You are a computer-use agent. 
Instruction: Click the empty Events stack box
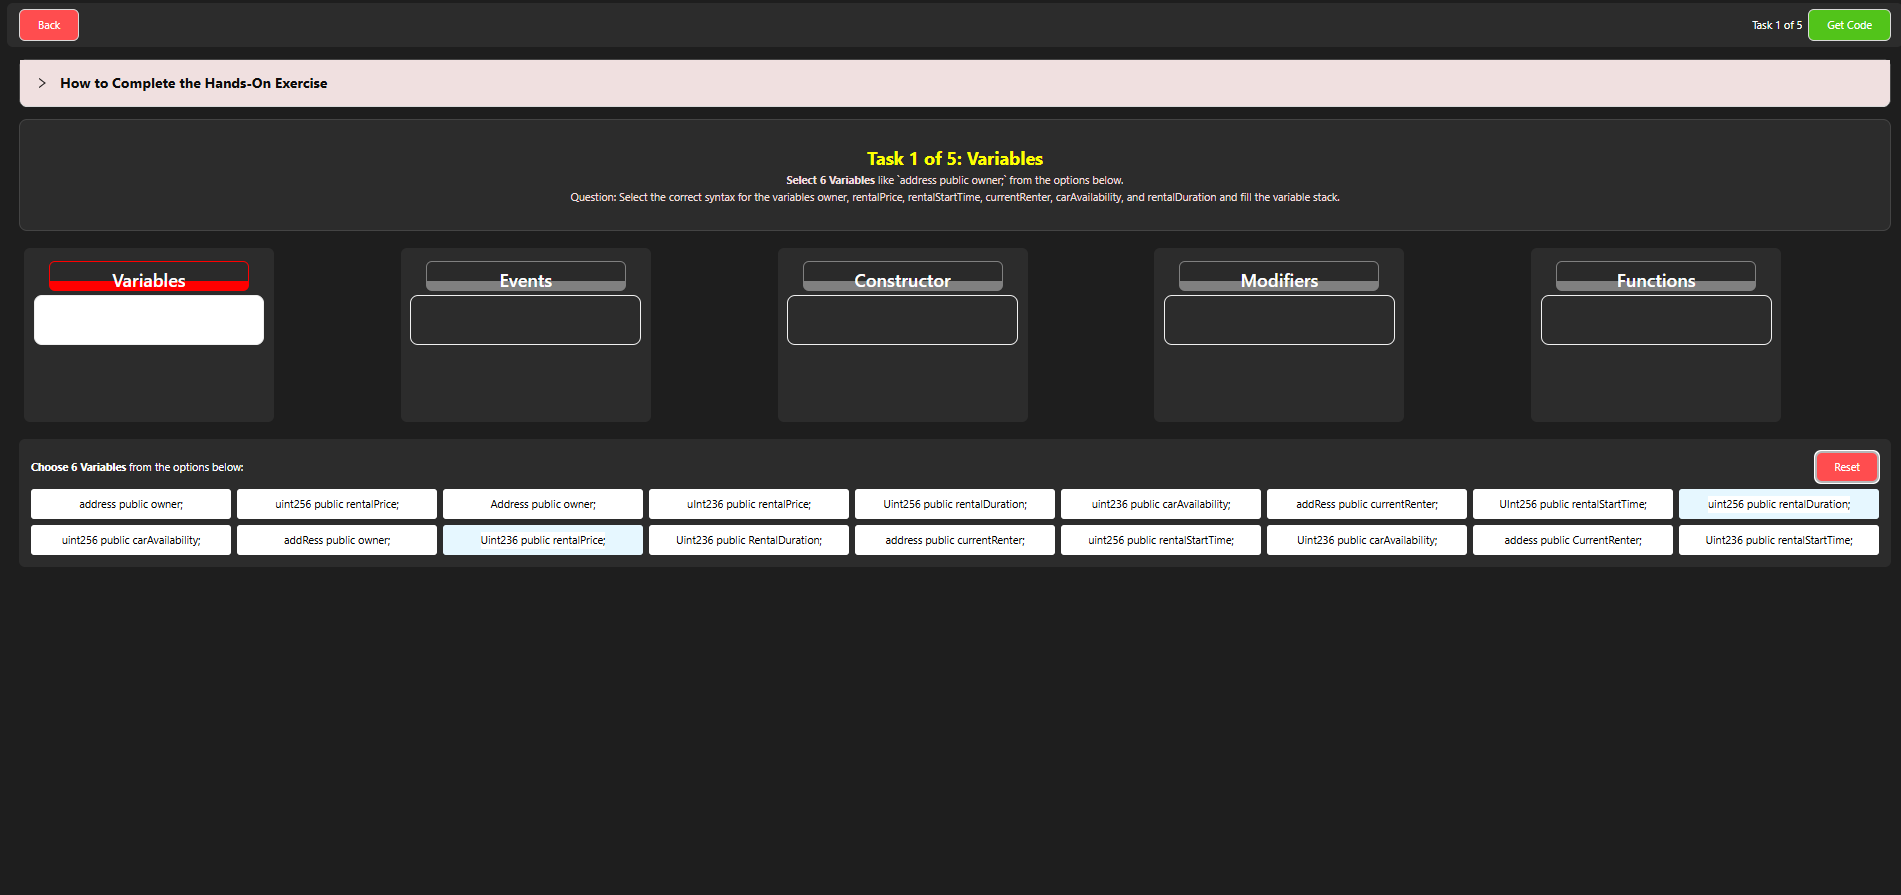[x=525, y=320]
